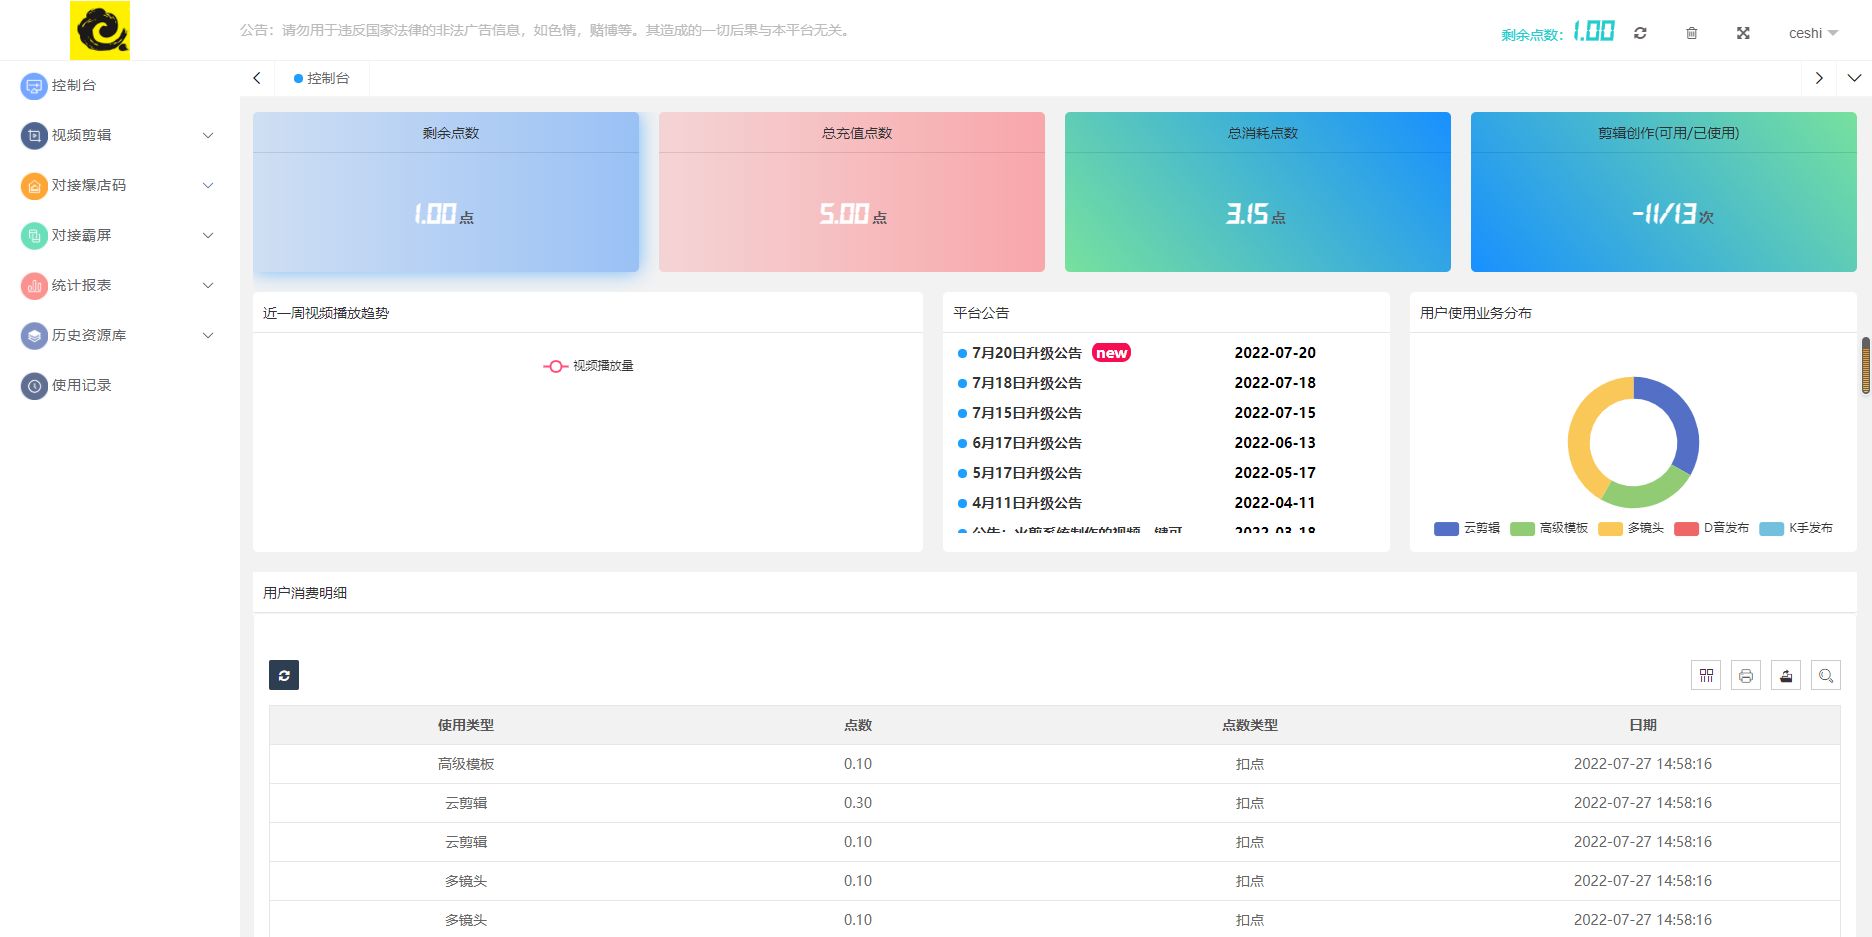Select the 控制台 tab

click(x=322, y=78)
